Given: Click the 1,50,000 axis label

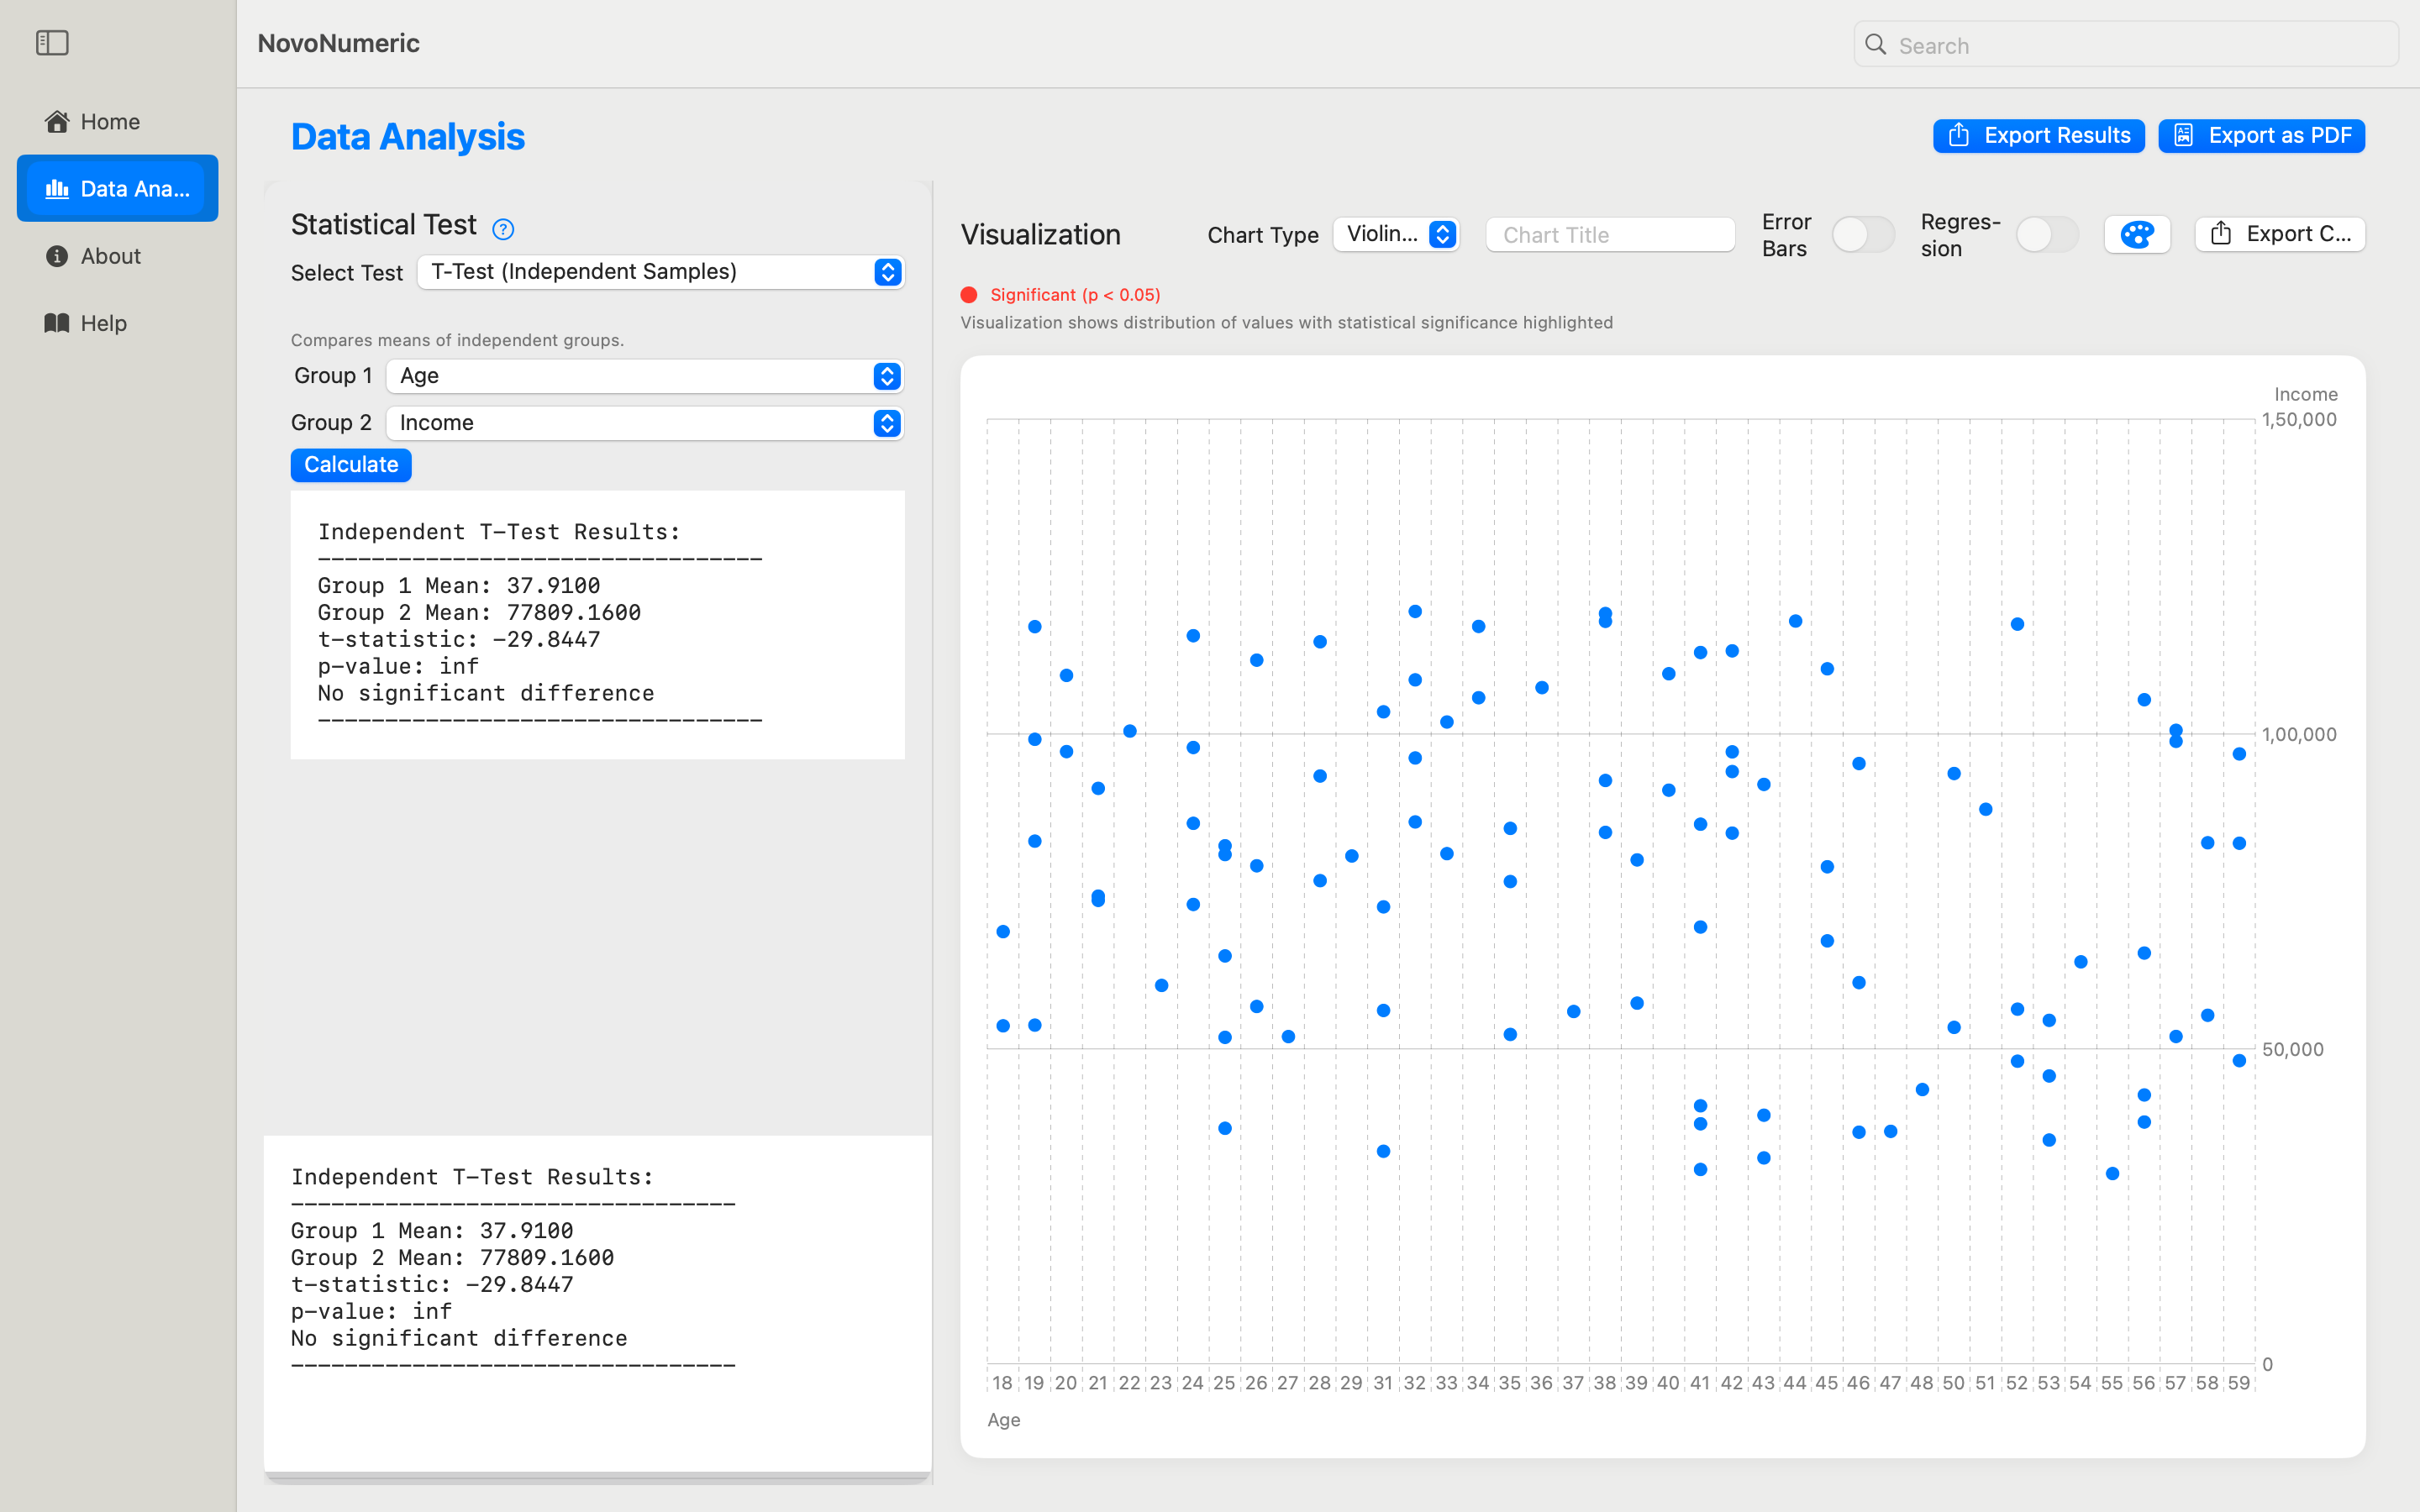Looking at the screenshot, I should (x=2299, y=419).
